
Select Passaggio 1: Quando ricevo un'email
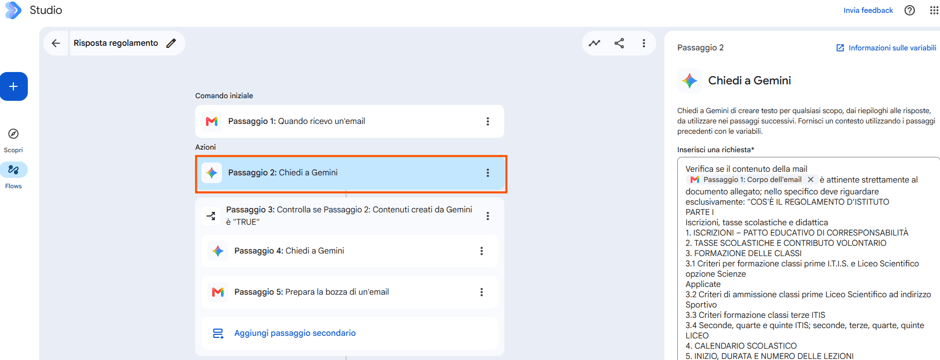point(350,122)
